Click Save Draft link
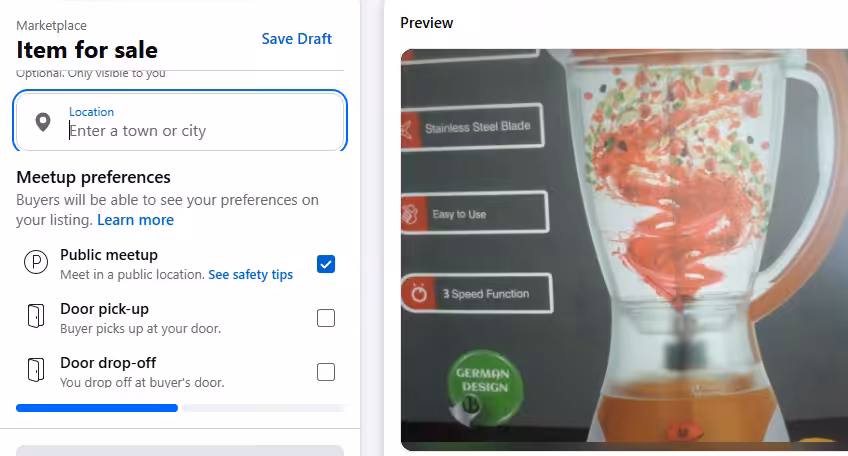Viewport: 848px width, 456px height. (x=296, y=39)
